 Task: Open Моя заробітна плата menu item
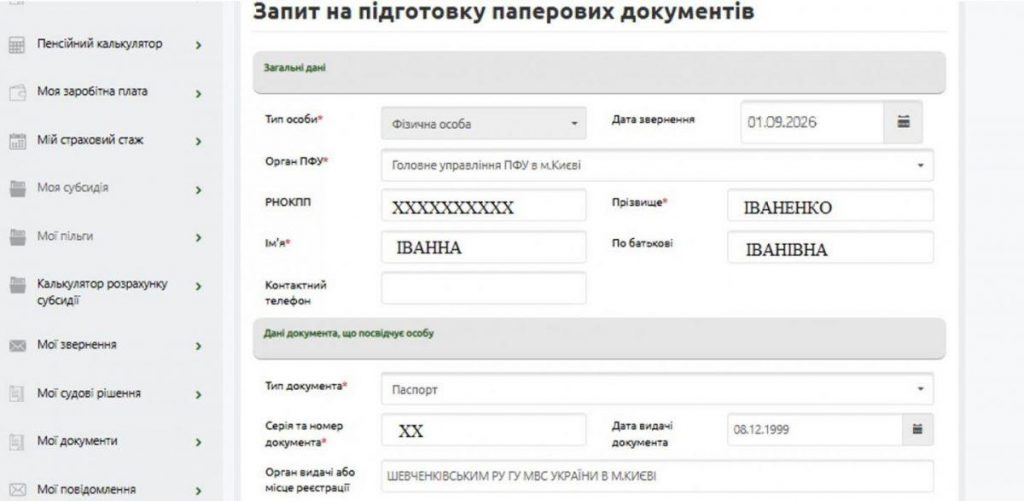coord(92,91)
